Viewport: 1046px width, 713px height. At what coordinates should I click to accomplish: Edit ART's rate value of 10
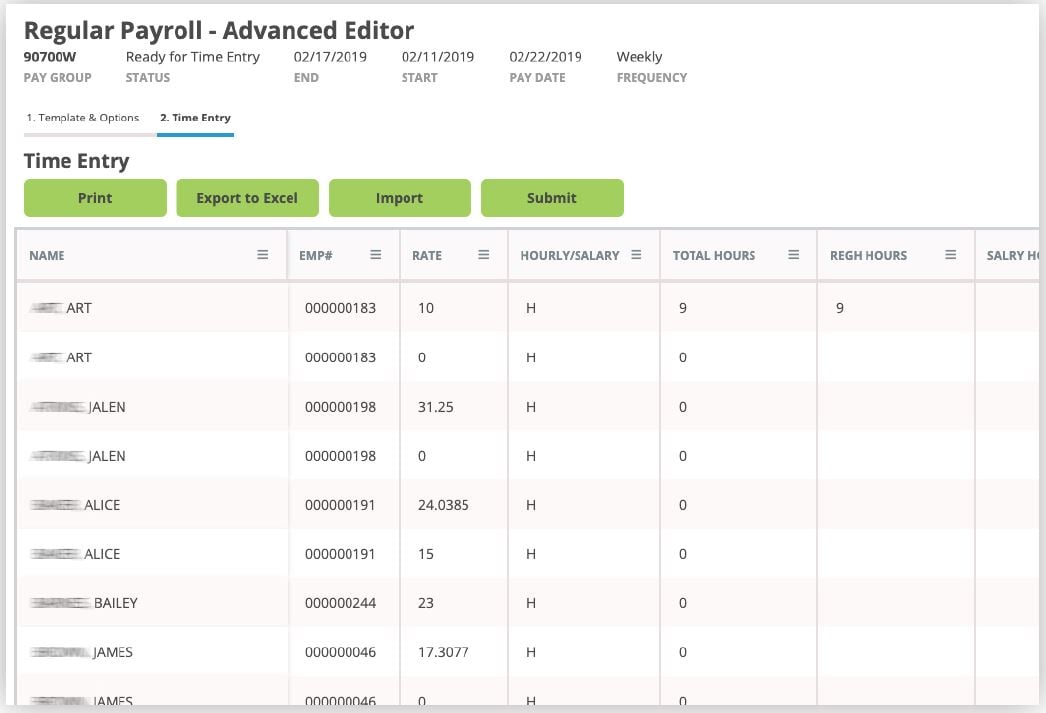tap(424, 307)
